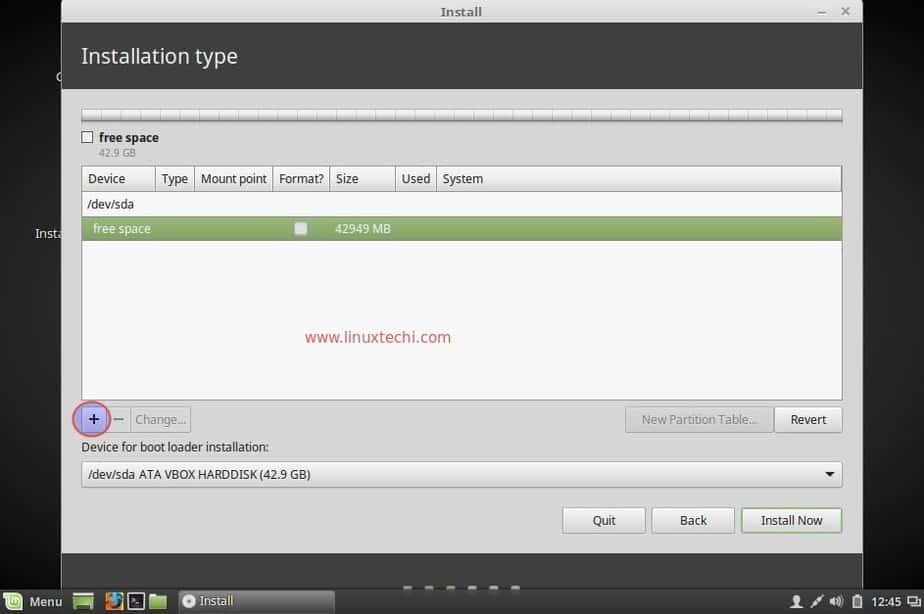Open the volume speaker tray icon
The height and width of the screenshot is (614, 924).
(x=836, y=602)
